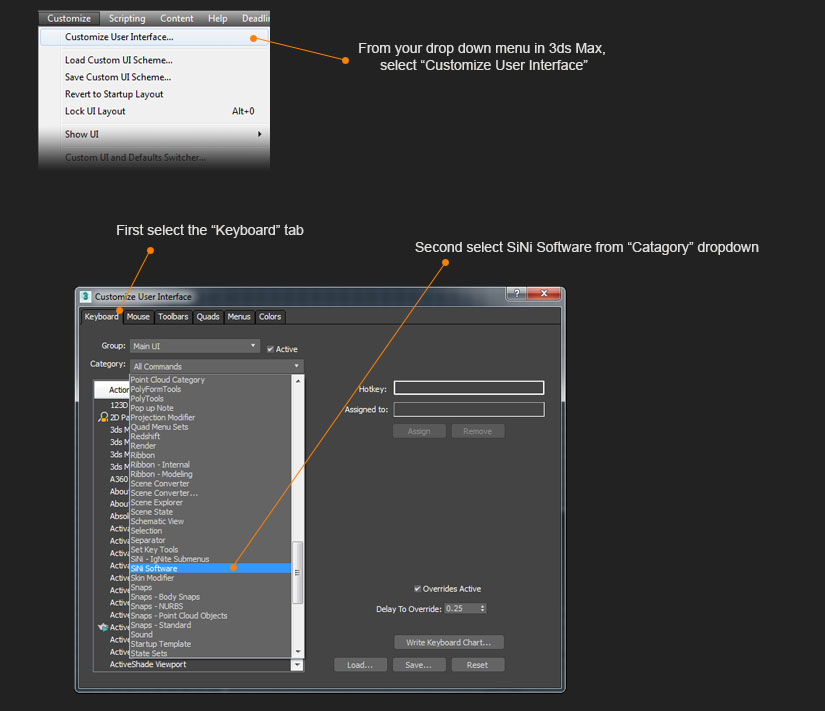825x711 pixels.
Task: Open the Category dropdown showing All Commands
Action: click(216, 366)
